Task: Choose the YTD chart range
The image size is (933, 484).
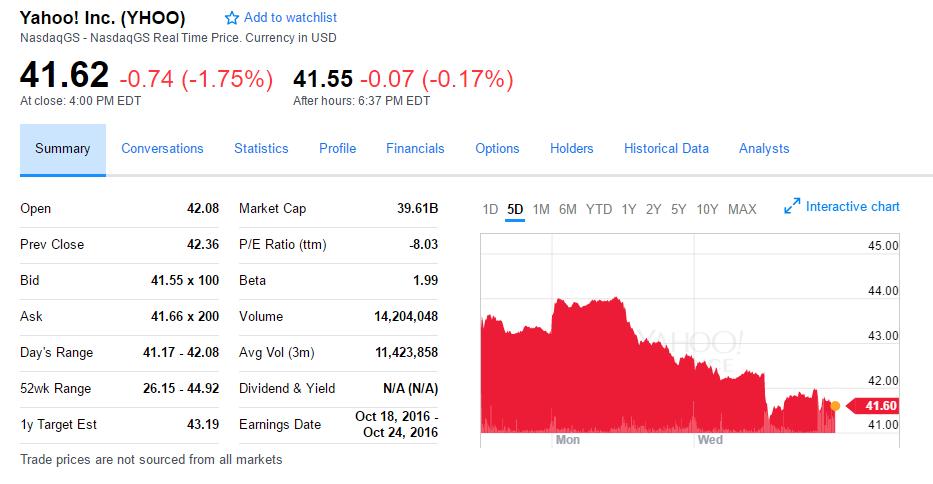Action: point(599,209)
